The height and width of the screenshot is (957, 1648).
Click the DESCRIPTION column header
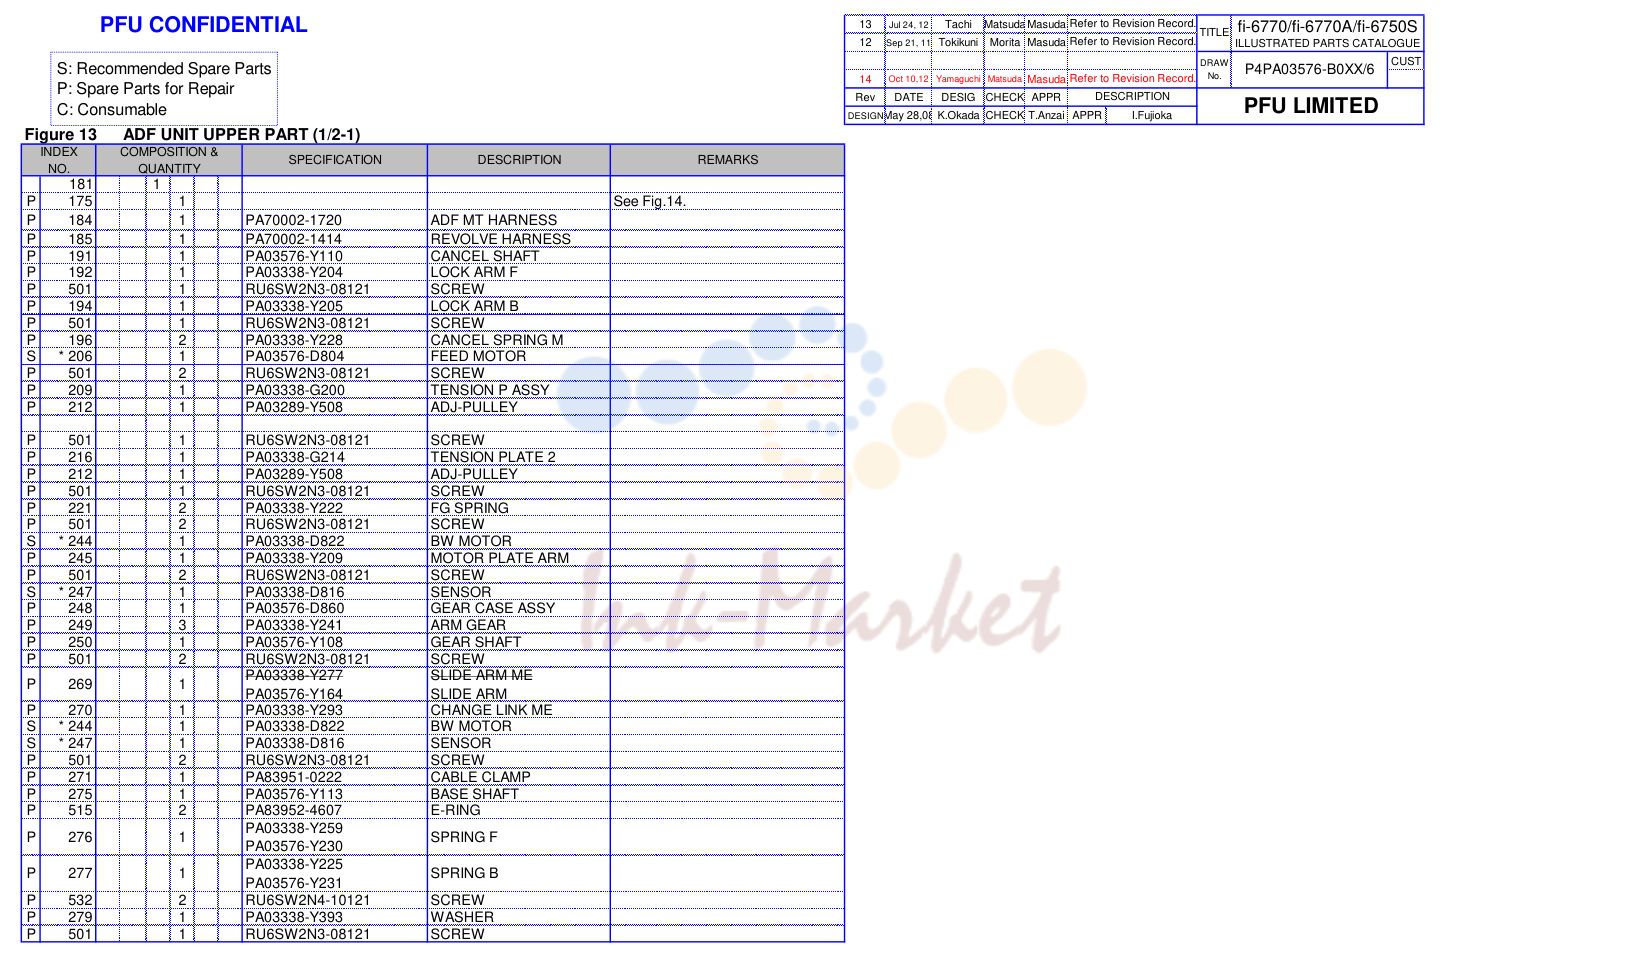(x=519, y=160)
